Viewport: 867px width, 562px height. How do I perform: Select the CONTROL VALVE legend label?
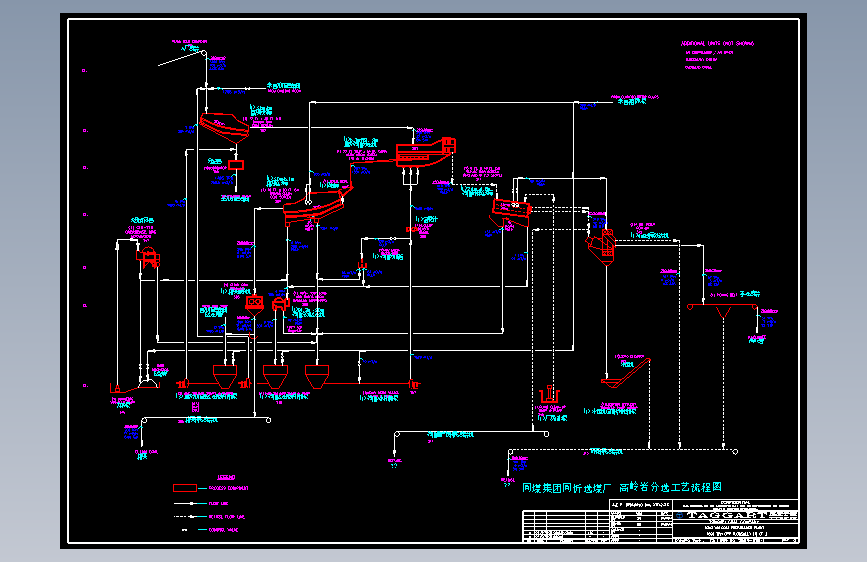click(223, 530)
